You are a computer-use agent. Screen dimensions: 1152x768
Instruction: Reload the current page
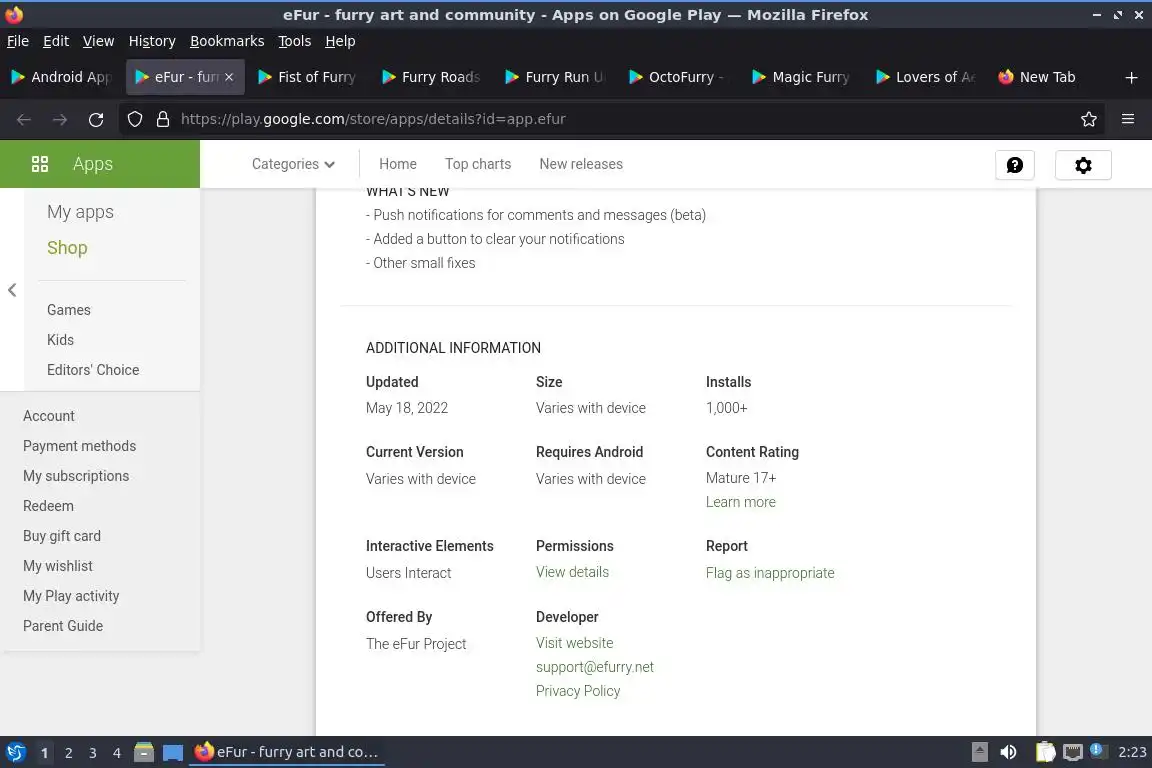click(x=96, y=119)
